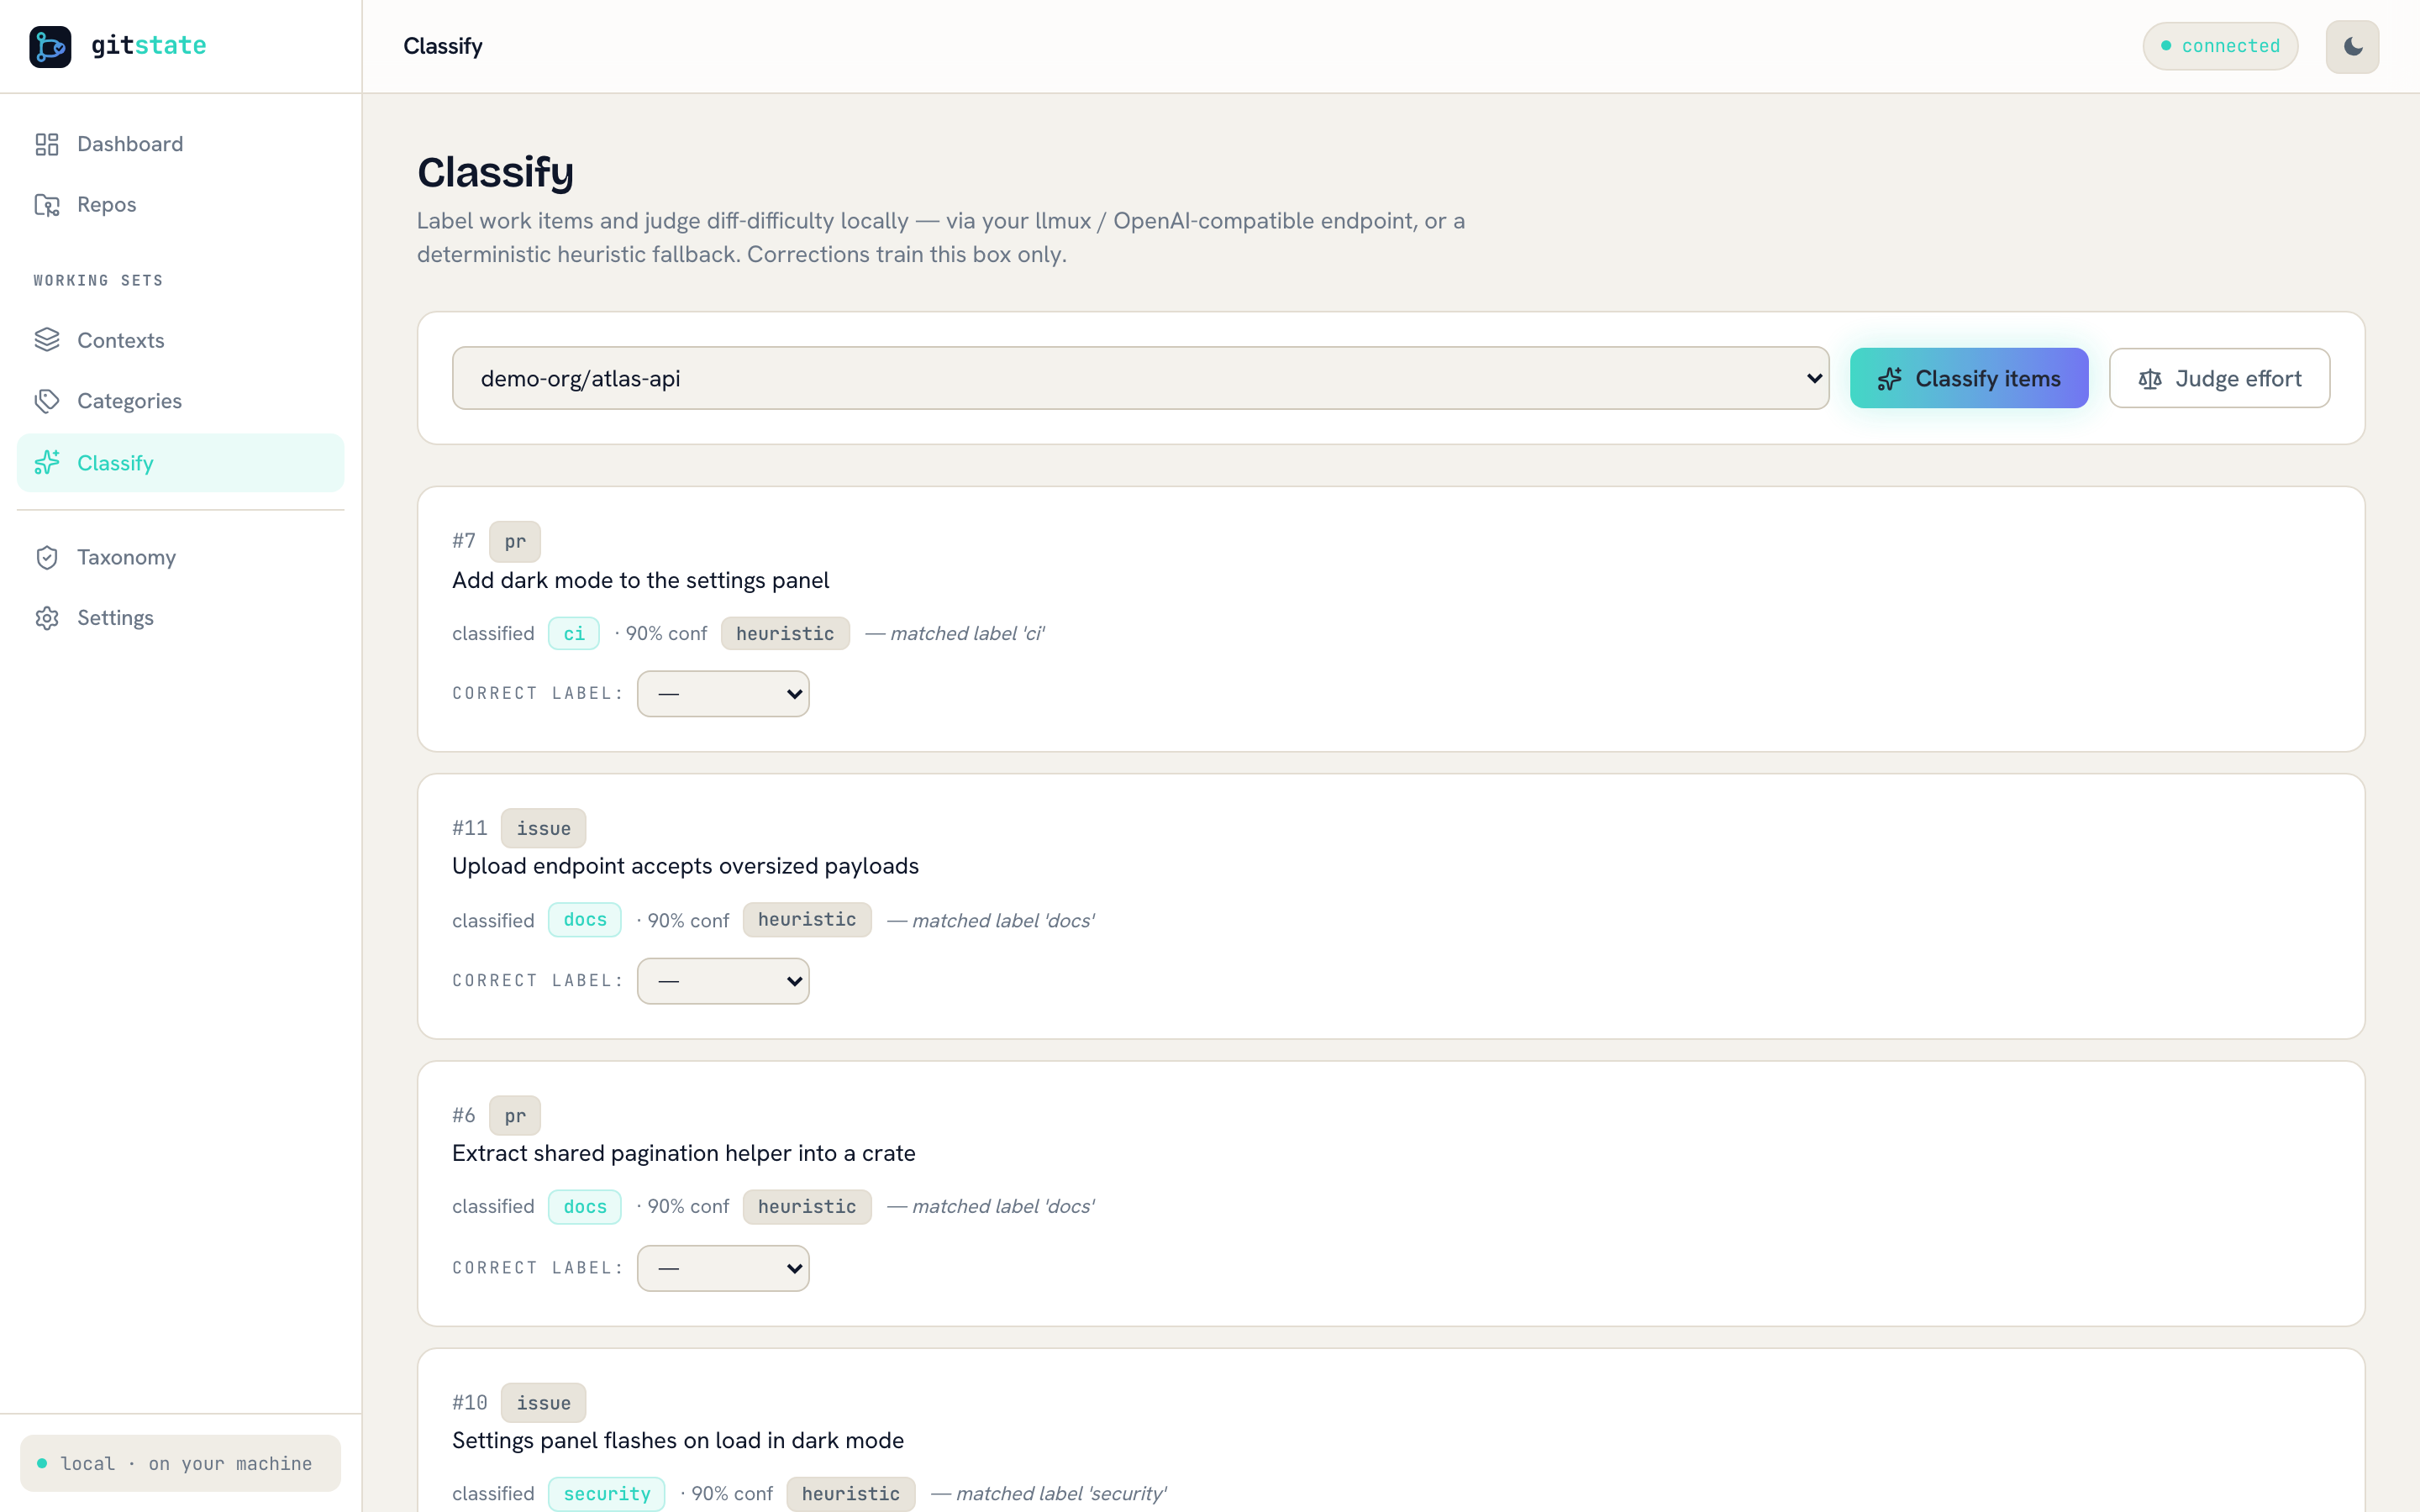Open the correct label dropdown for #6
This screenshot has height=1512, width=2420.
coord(723,1268)
